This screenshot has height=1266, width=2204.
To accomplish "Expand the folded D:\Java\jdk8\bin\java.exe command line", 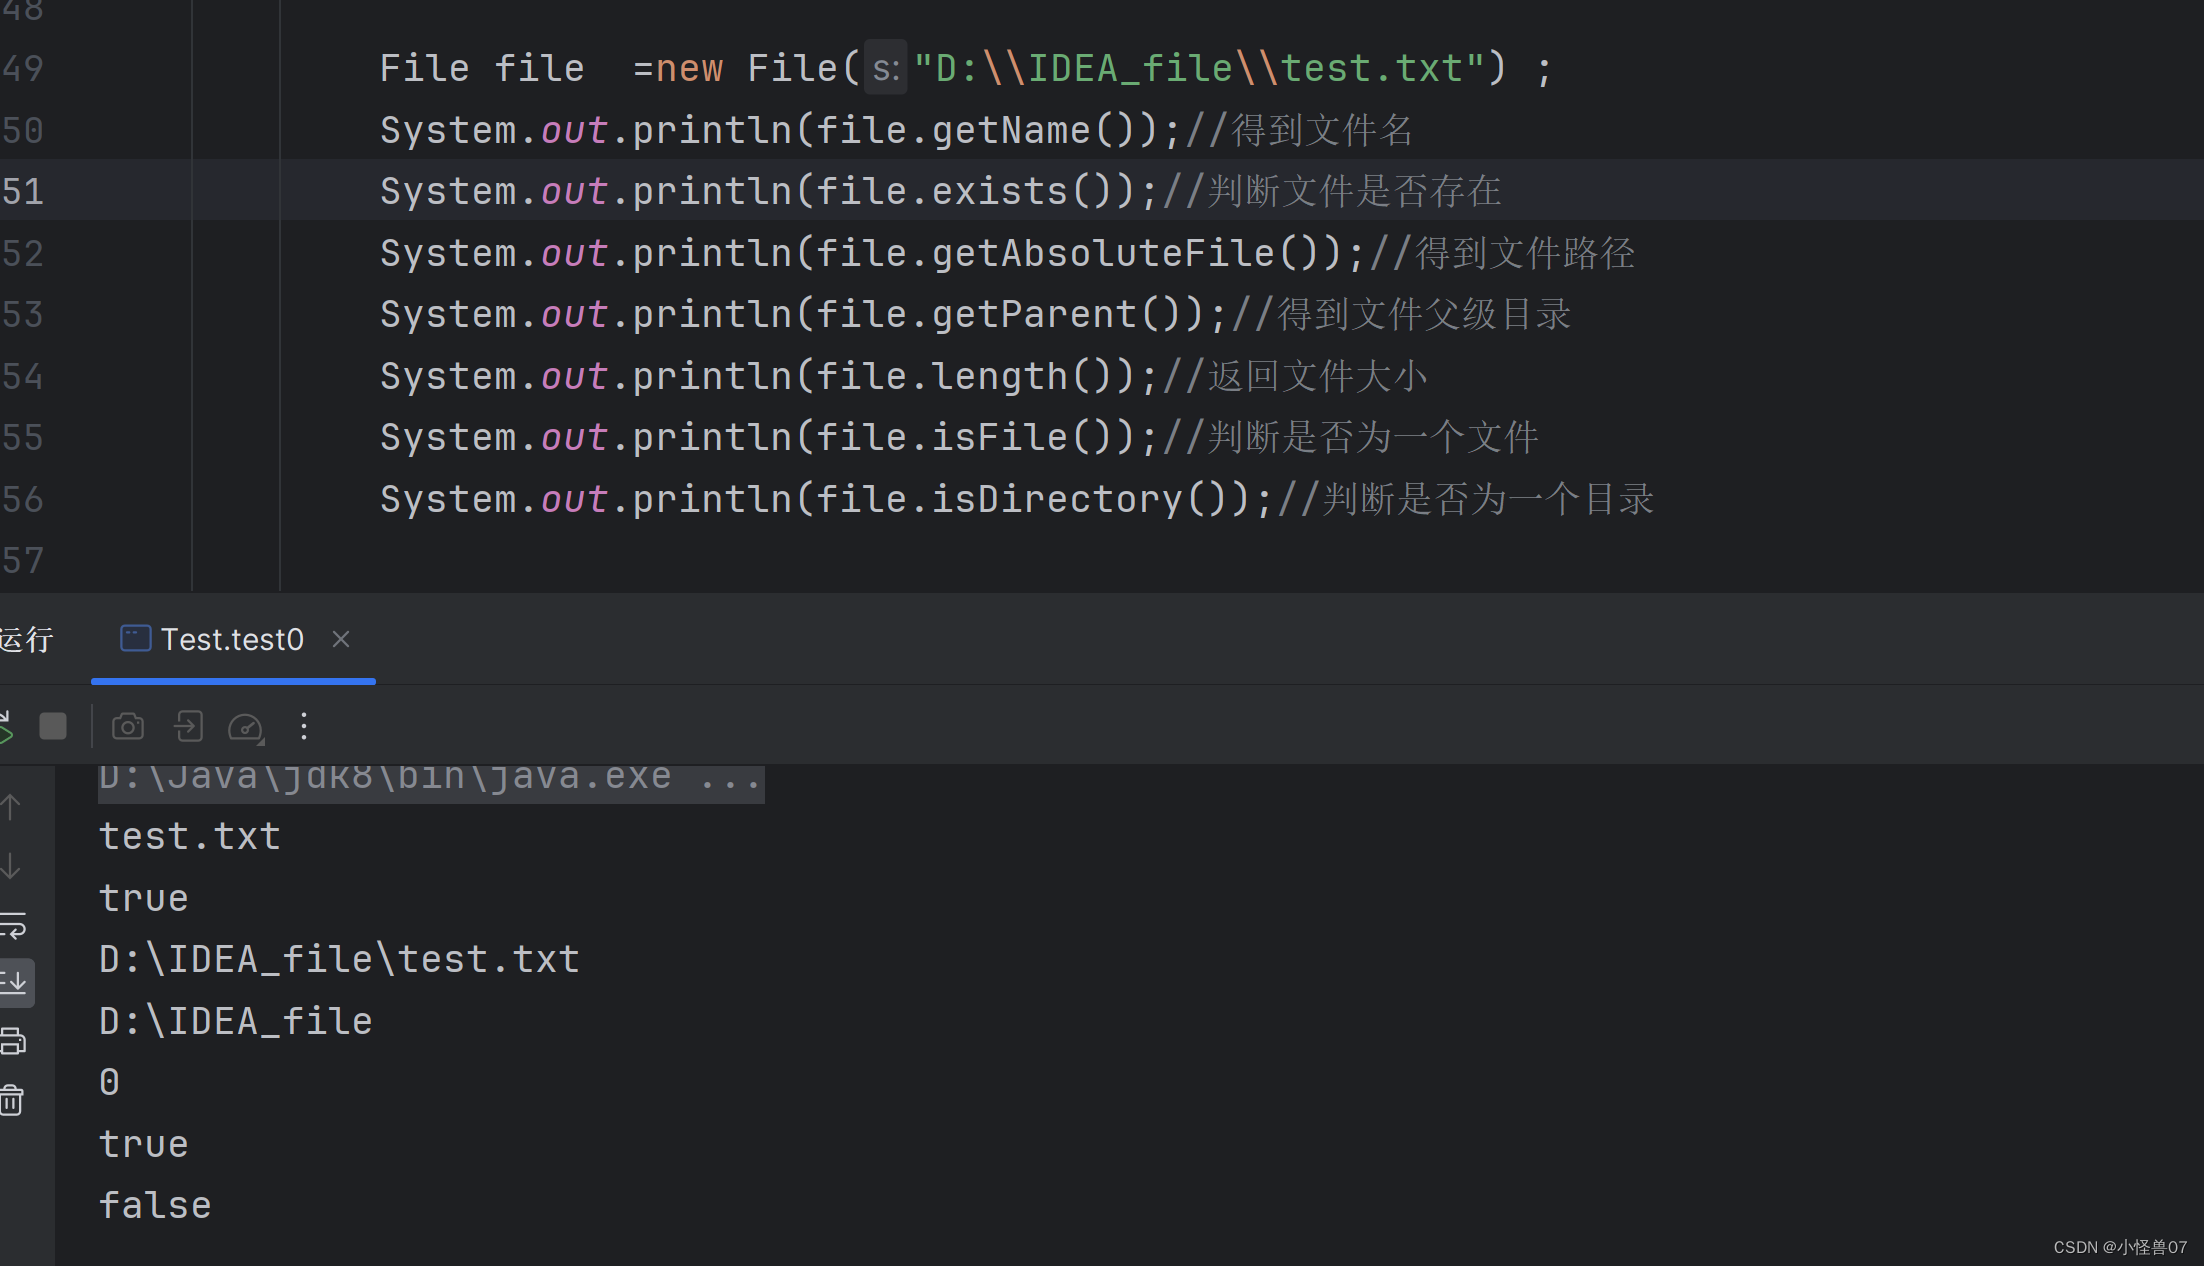I will click(x=430, y=778).
